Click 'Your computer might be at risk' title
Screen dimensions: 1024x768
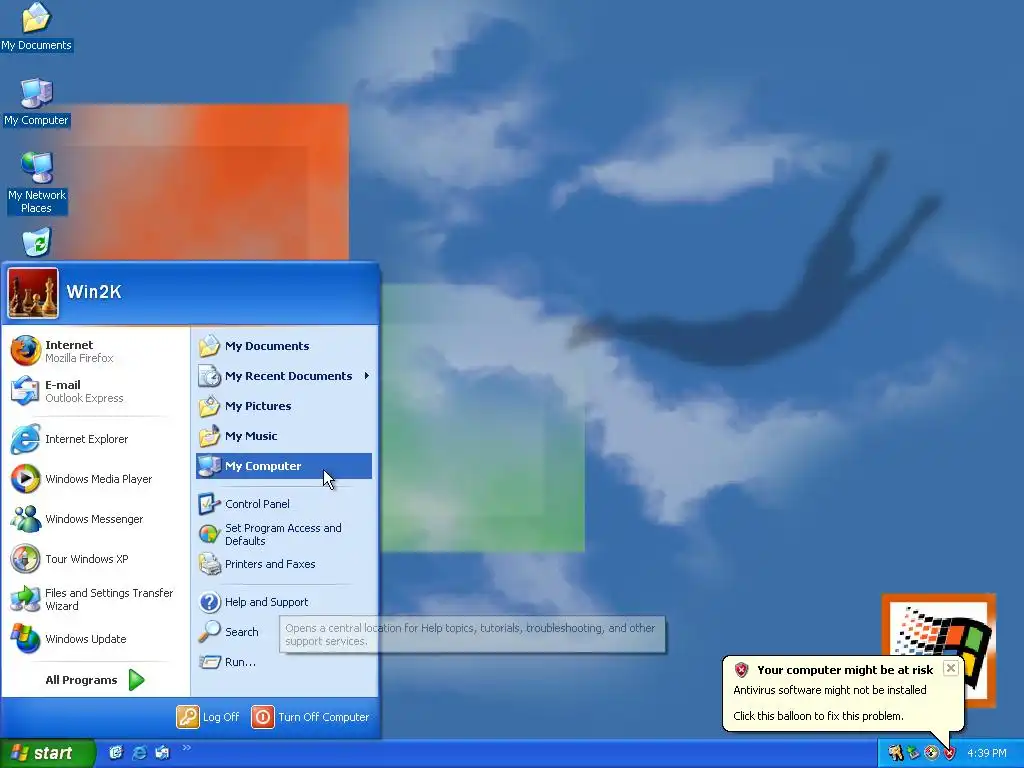845,670
